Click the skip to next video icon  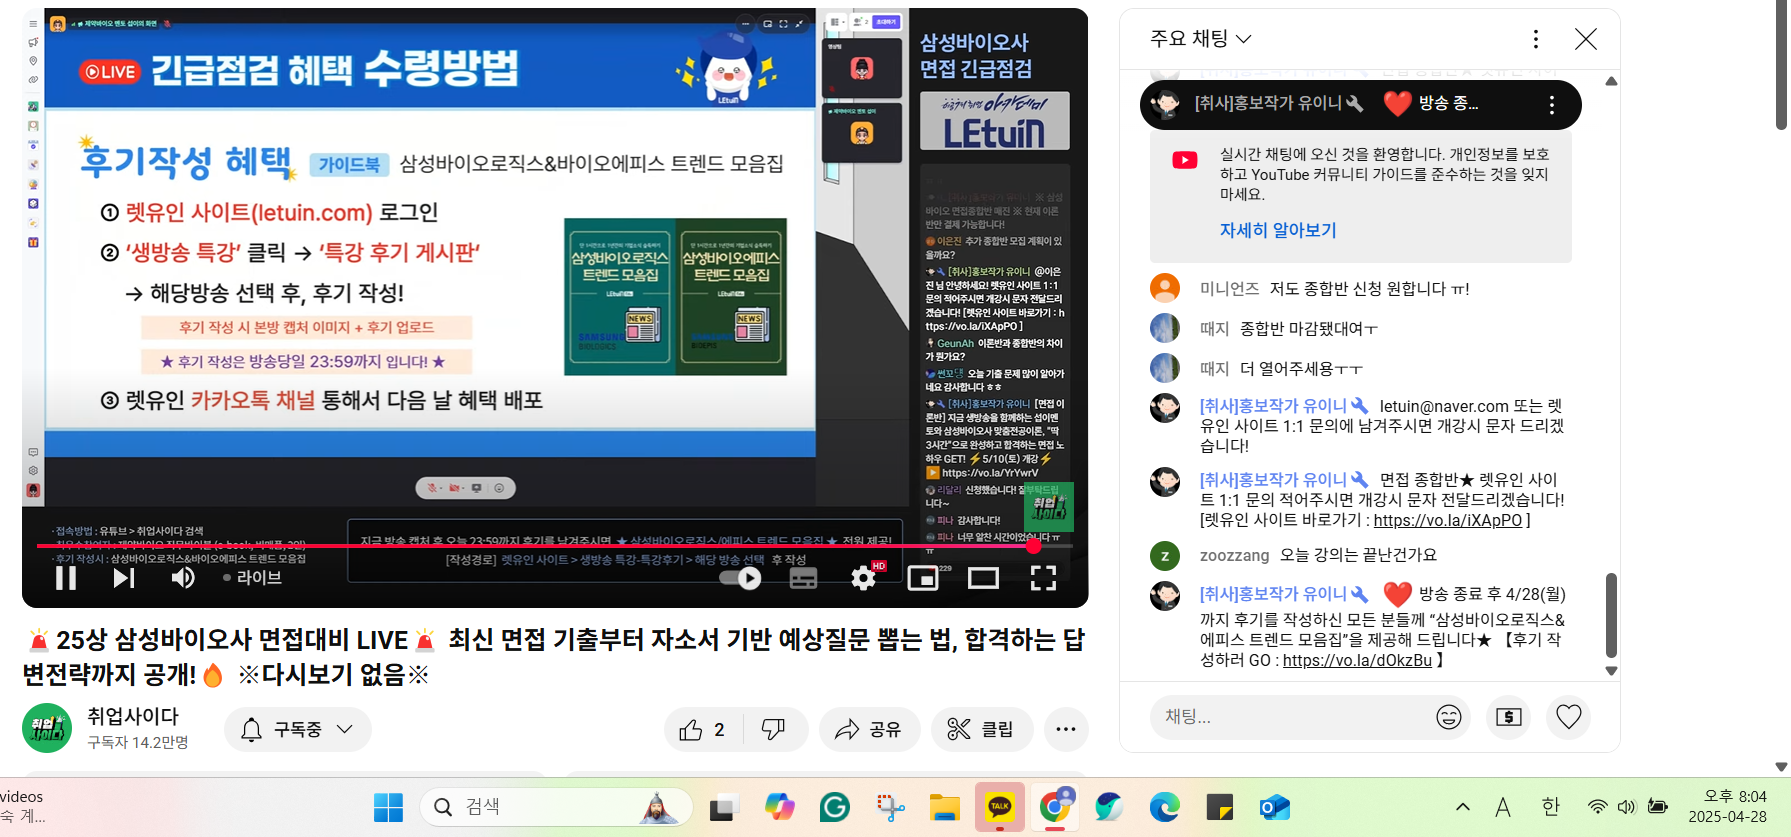(123, 578)
